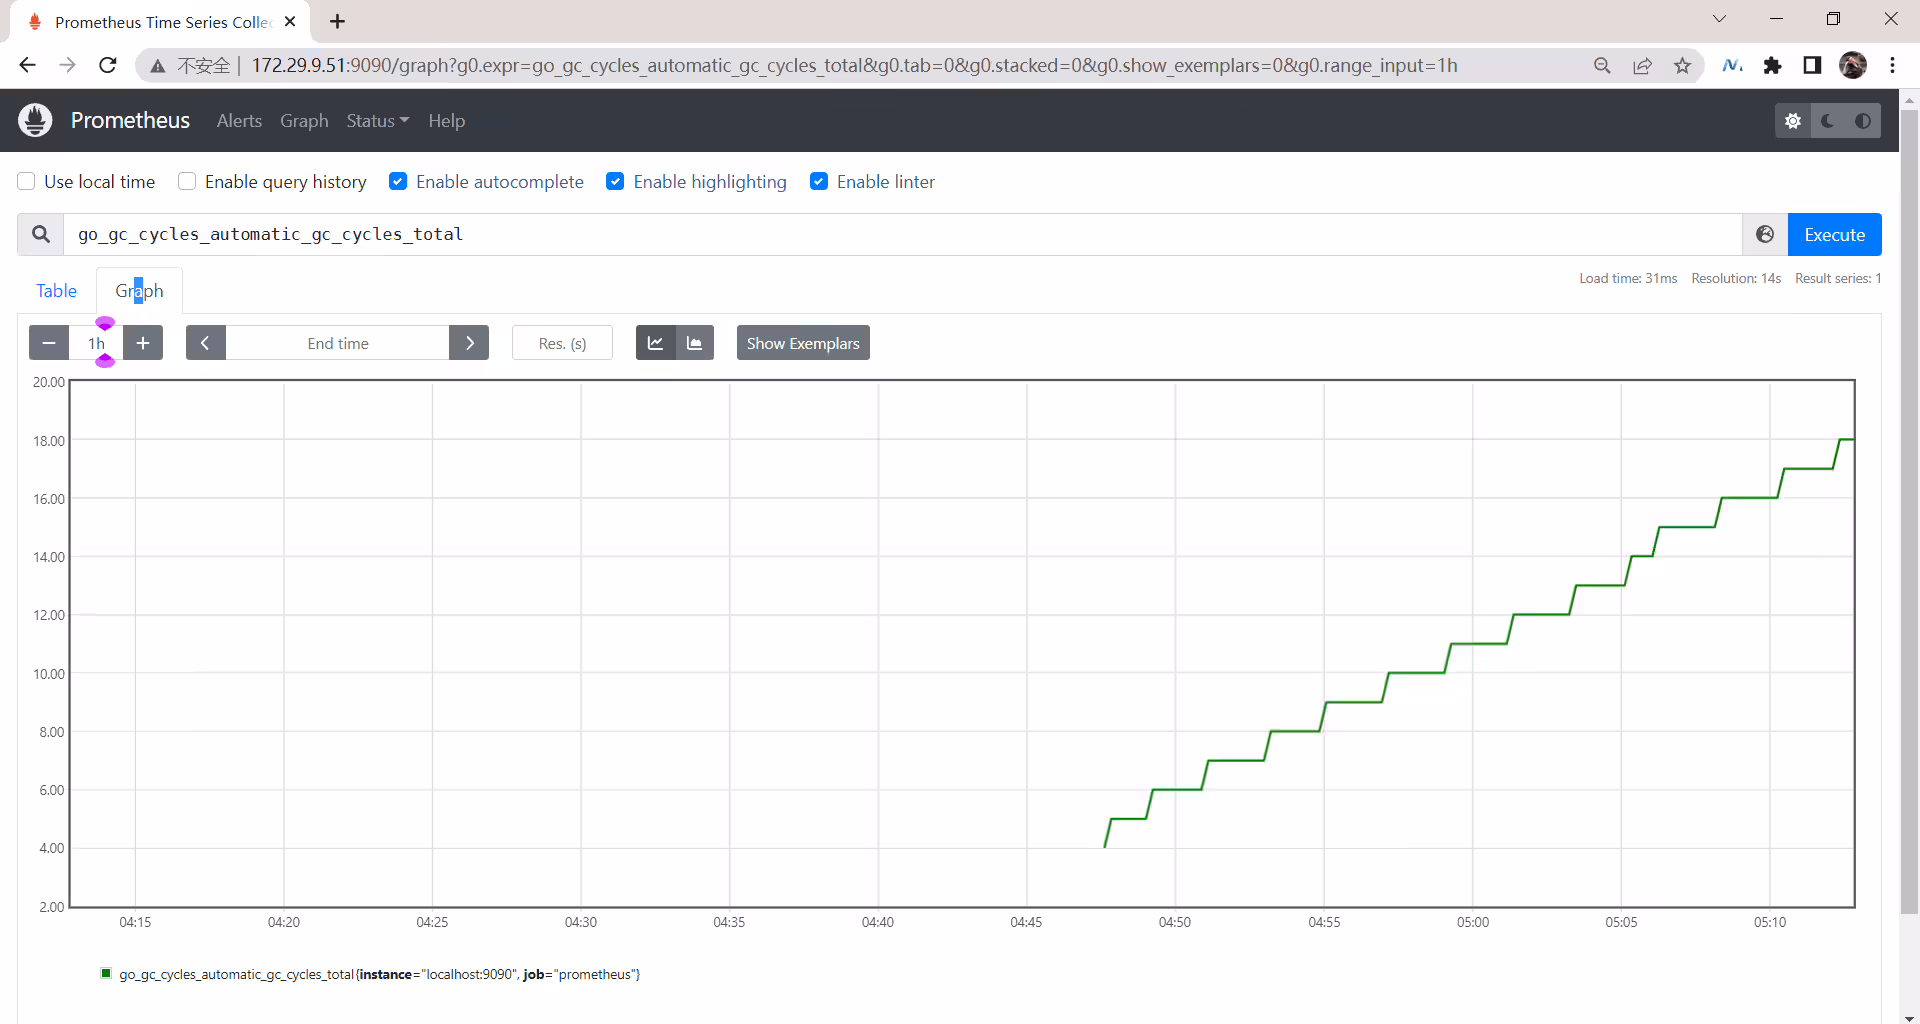Switch to dark theme moon icon
1920x1024 pixels.
coord(1828,121)
